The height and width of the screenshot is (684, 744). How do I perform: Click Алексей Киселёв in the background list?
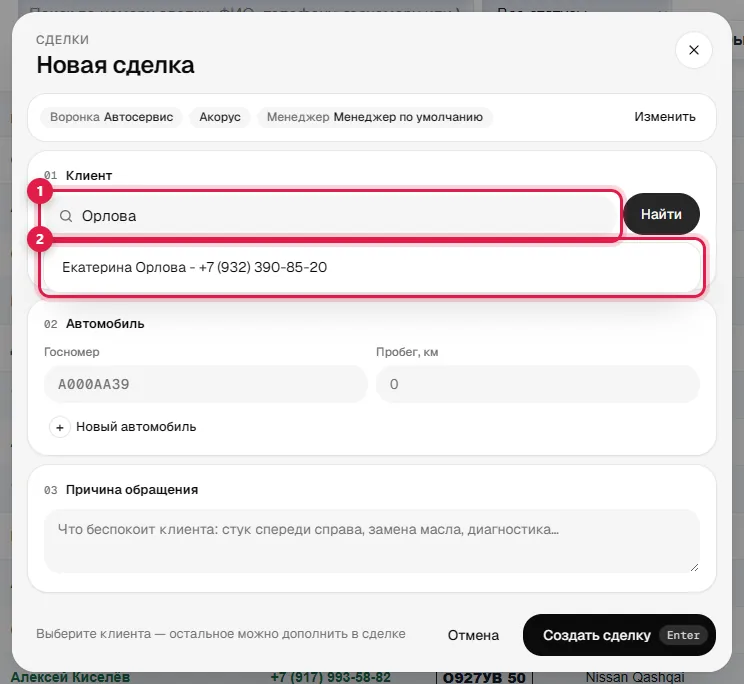(70, 677)
